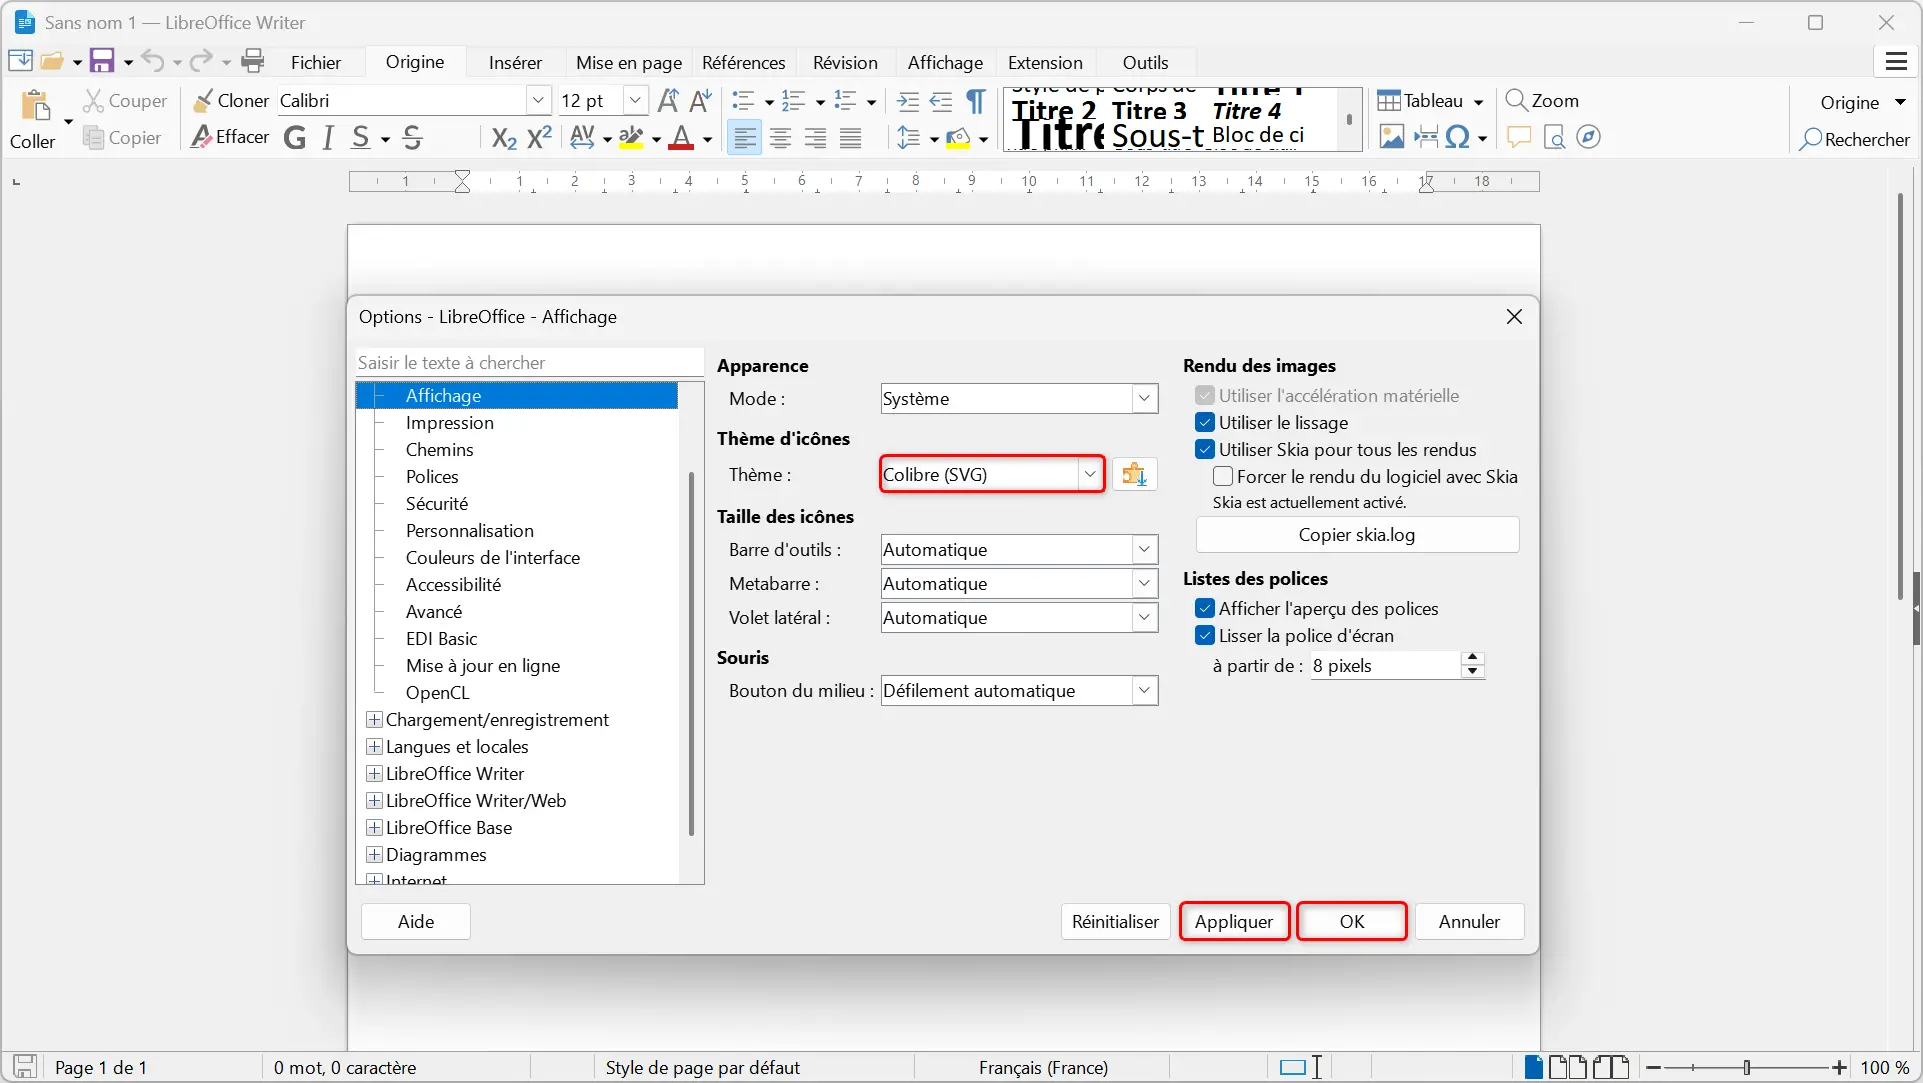Click the Save document icon

(102, 61)
